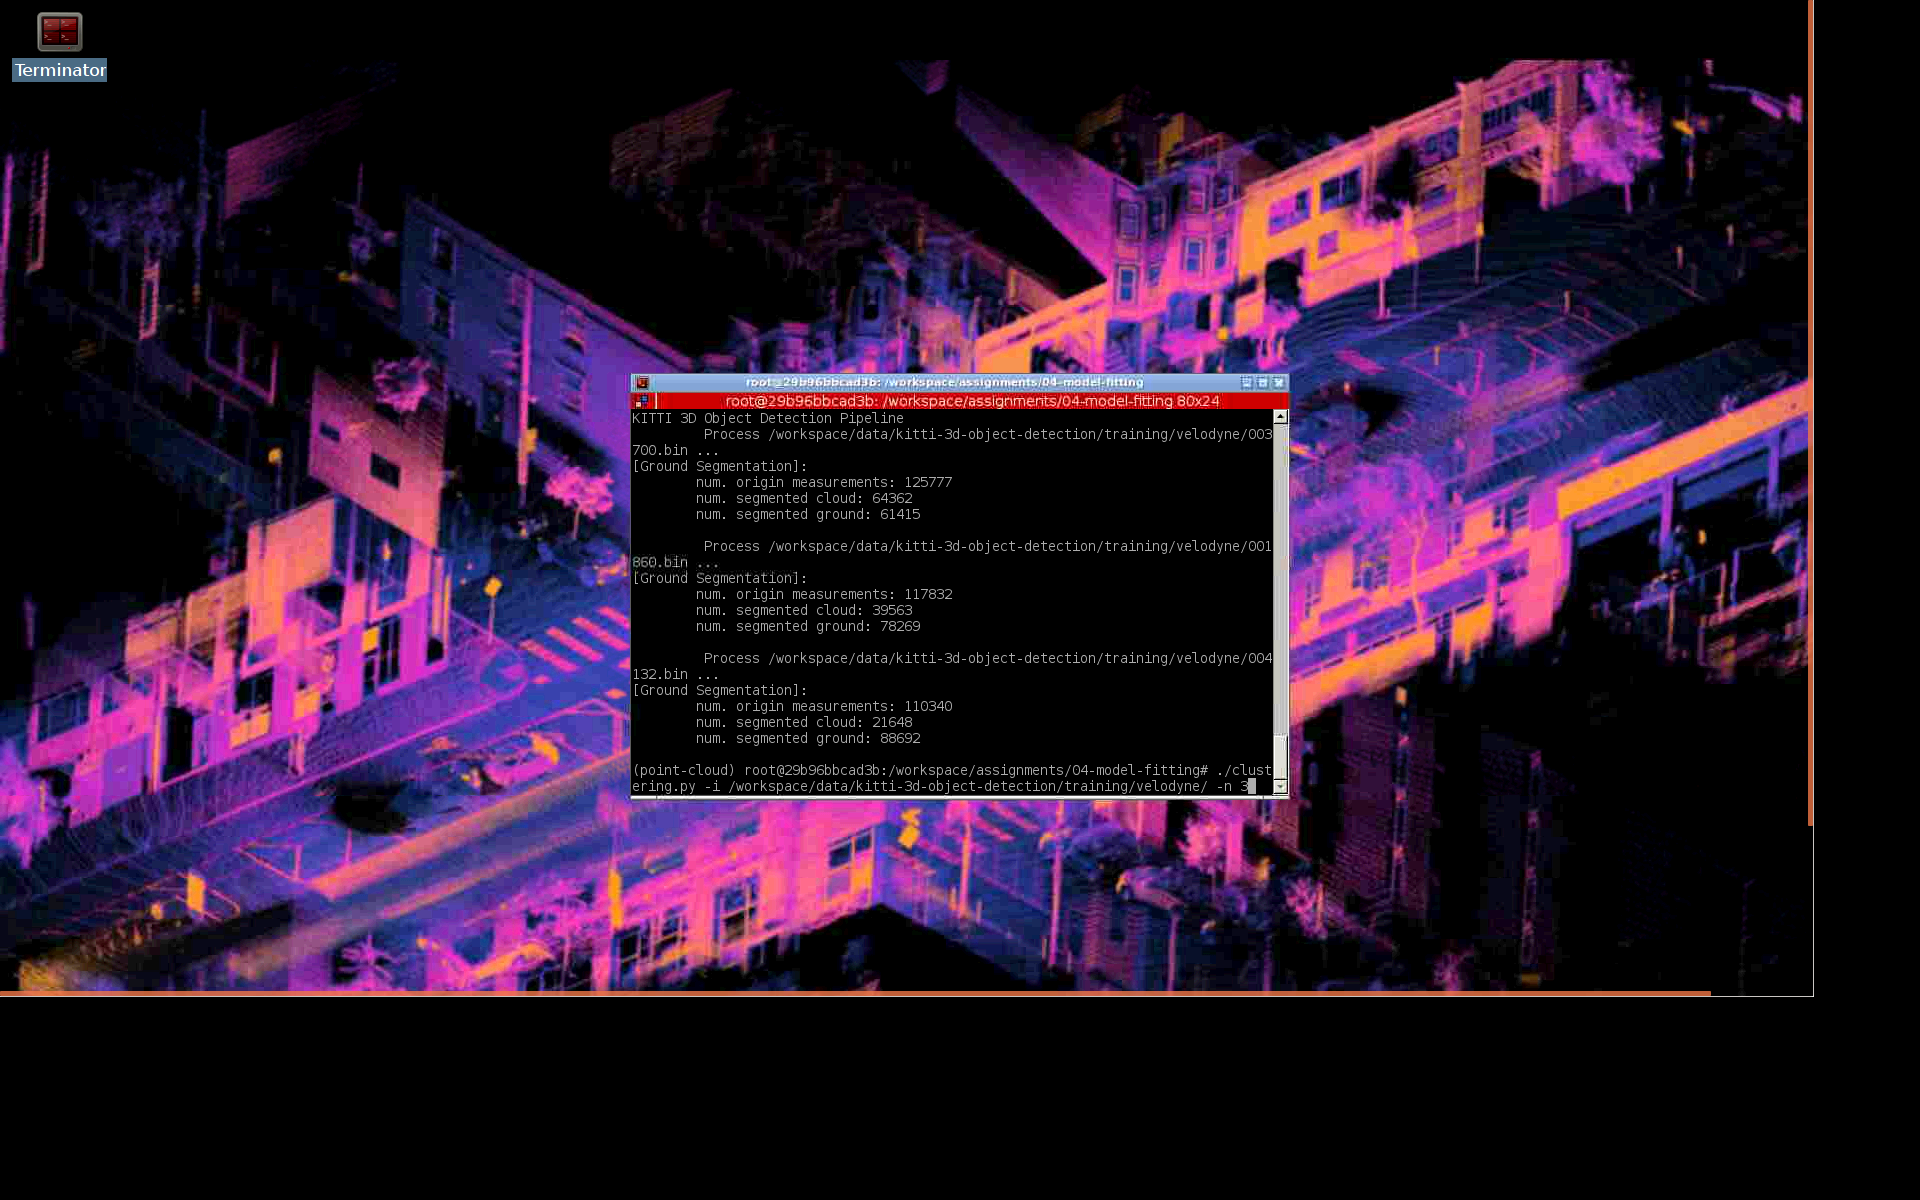This screenshot has height=1200, width=1920.
Task: Click the 'KITTI 3D Object Detection Pipeline' line
Action: point(767,419)
